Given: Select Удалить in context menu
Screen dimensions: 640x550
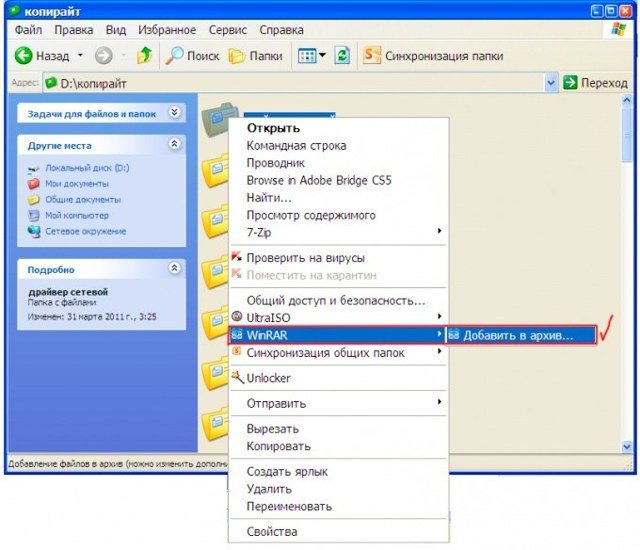Looking at the screenshot, I should (339, 489).
